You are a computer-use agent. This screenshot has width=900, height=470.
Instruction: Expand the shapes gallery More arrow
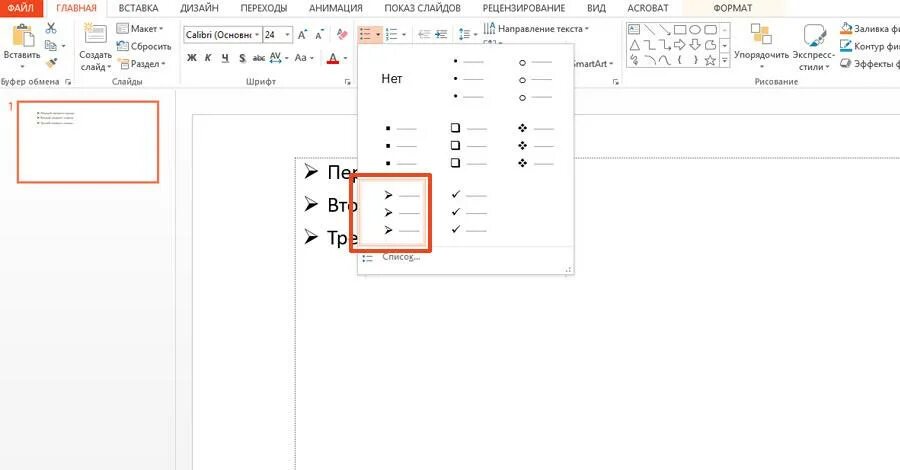(x=724, y=60)
